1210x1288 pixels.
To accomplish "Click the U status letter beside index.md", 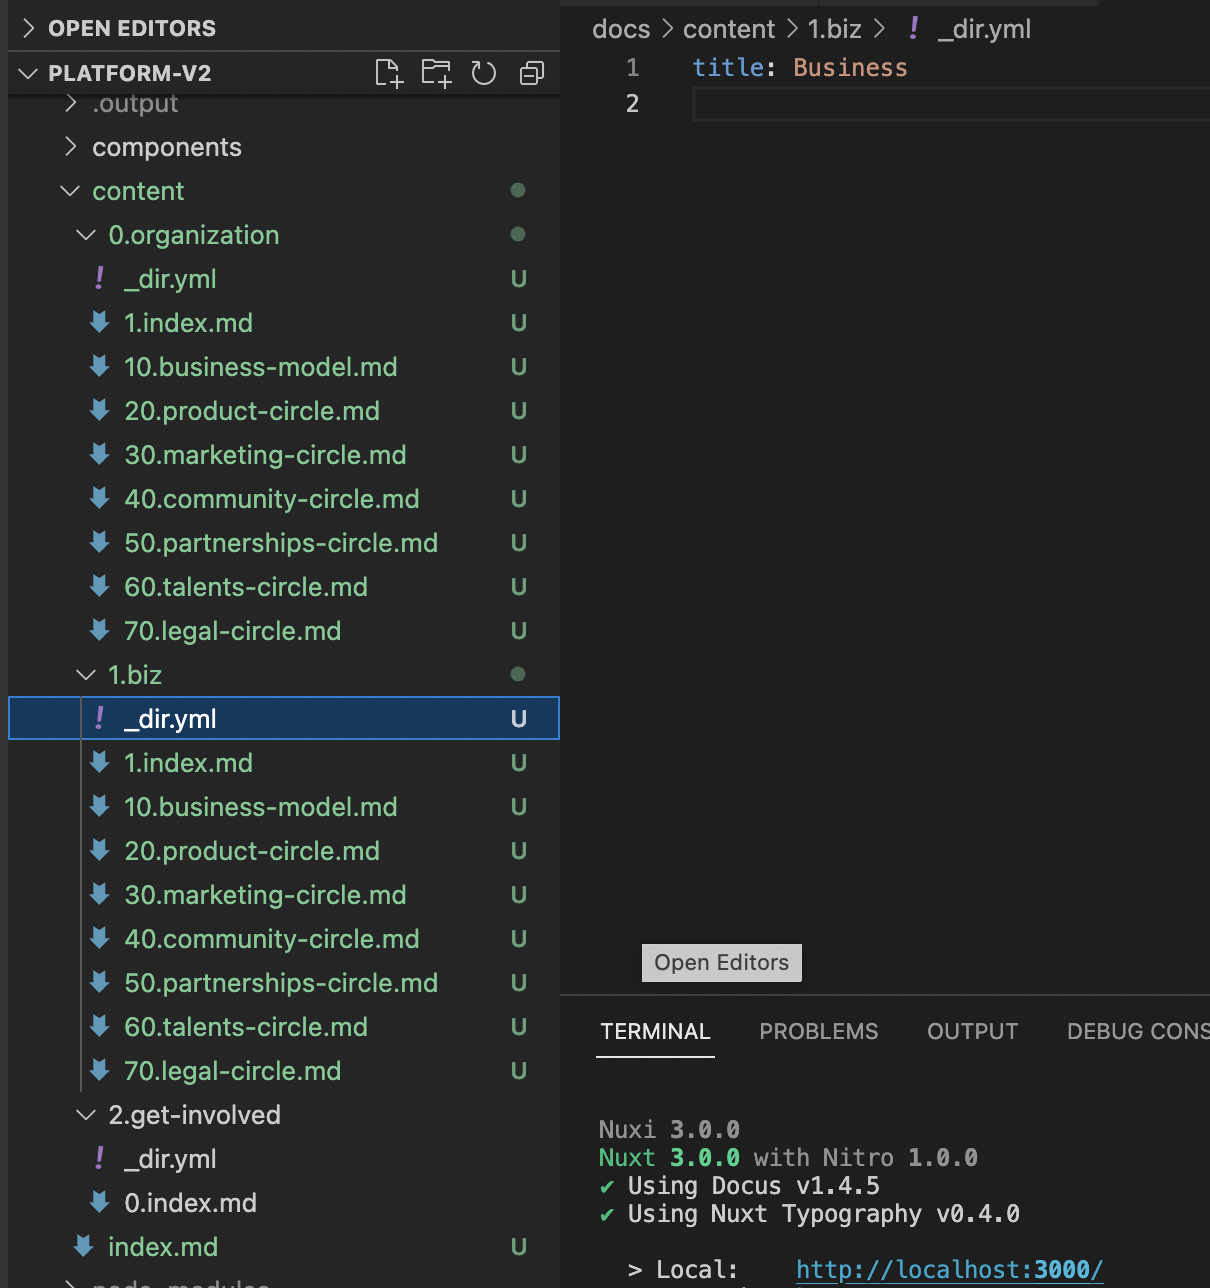I will click(x=519, y=1246).
